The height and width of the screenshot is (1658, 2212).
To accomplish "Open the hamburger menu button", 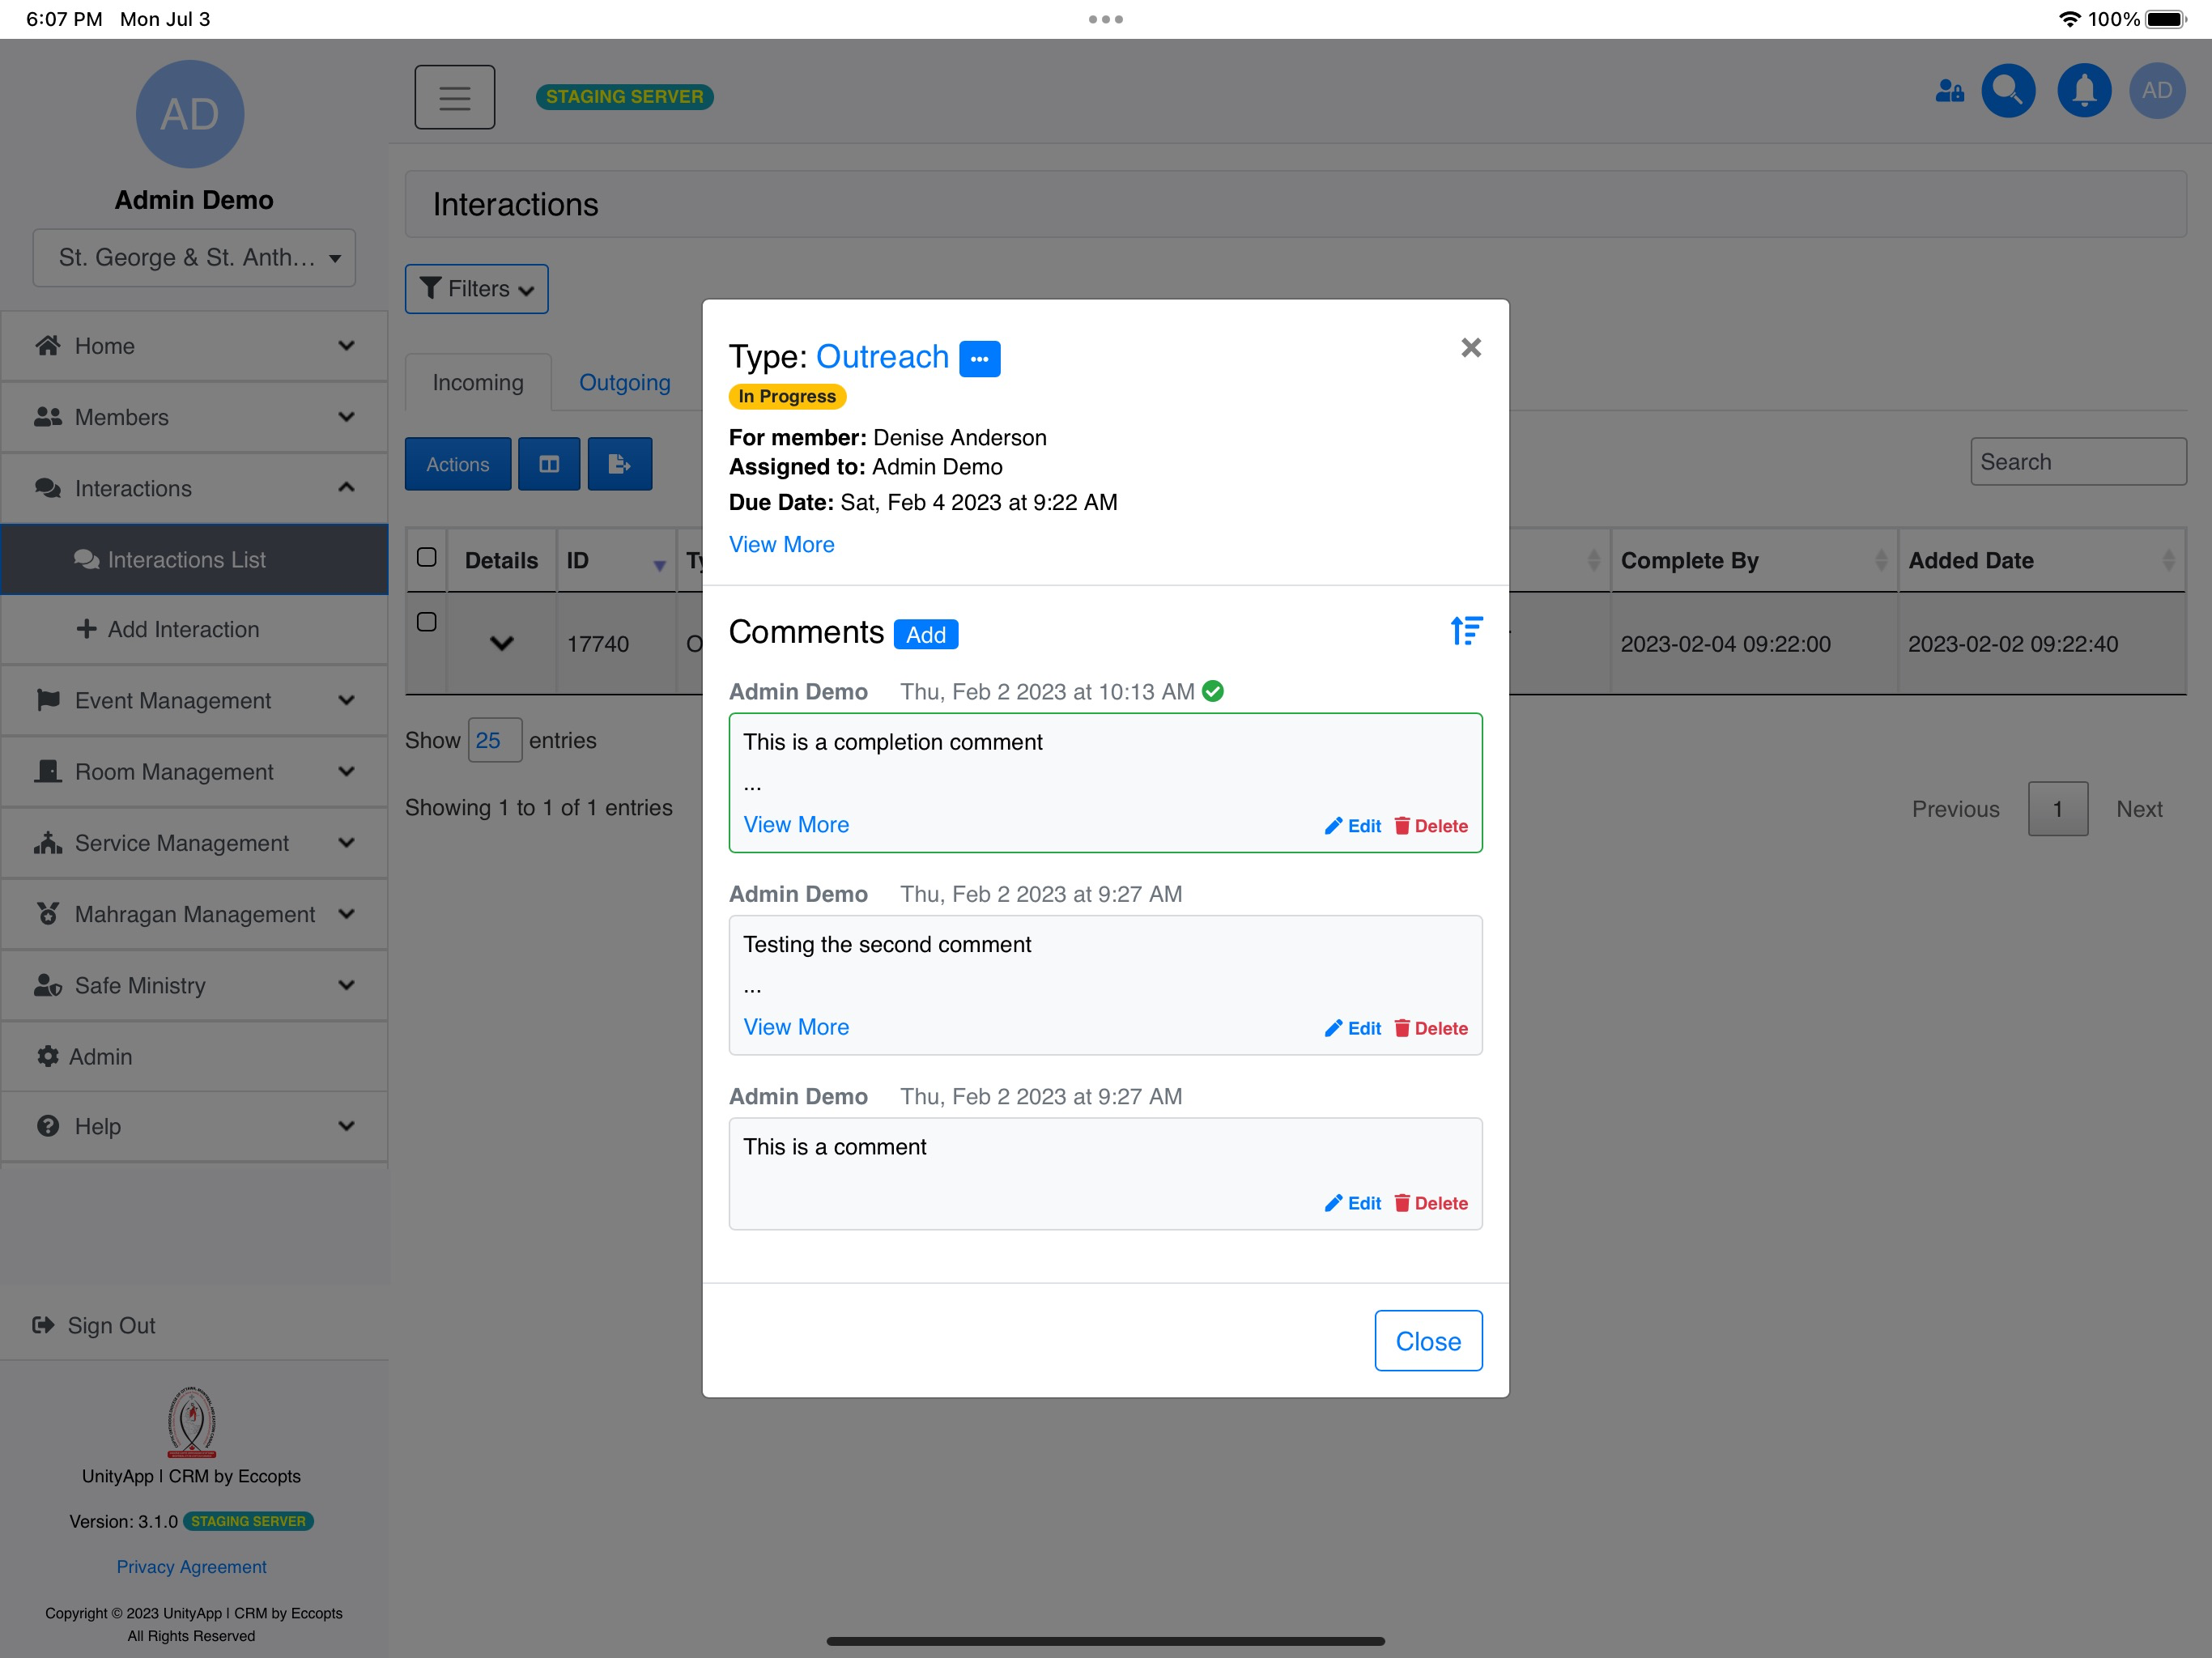I will click(454, 97).
